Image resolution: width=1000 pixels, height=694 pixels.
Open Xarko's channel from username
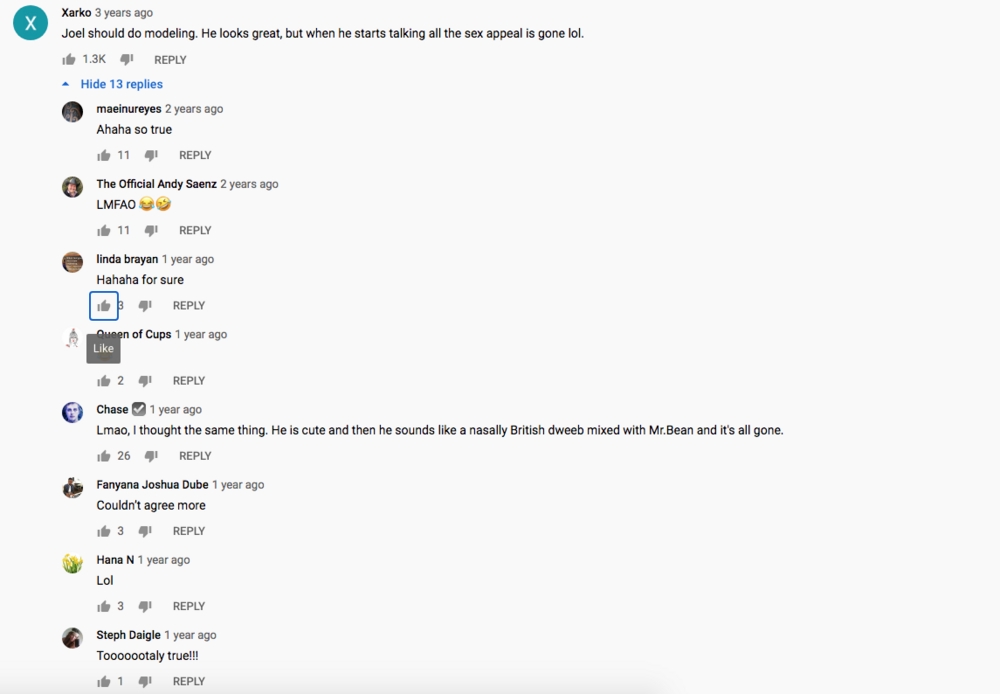coord(76,13)
